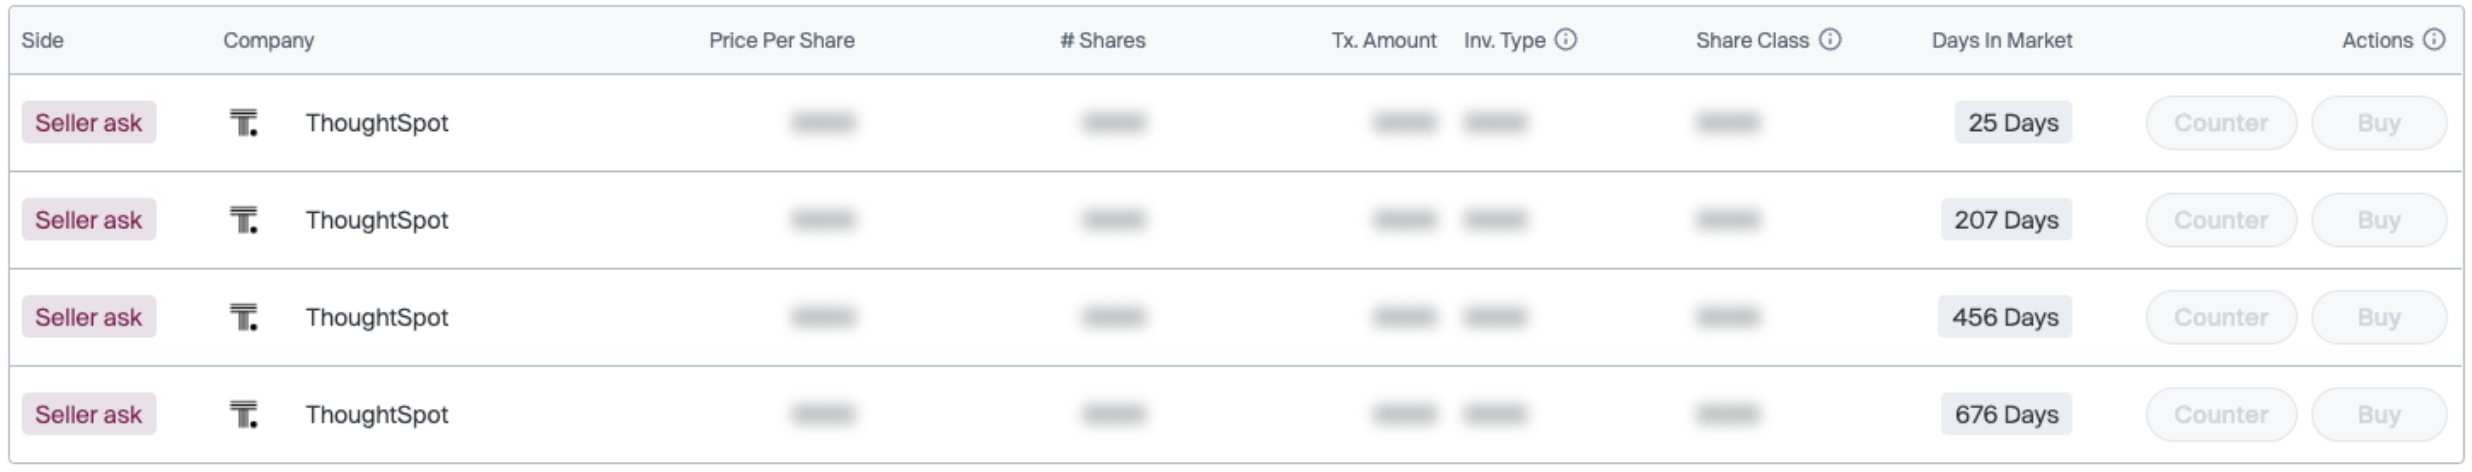Click the Actions info icon
Image resolution: width=2472 pixels, height=472 pixels.
[x=2435, y=40]
